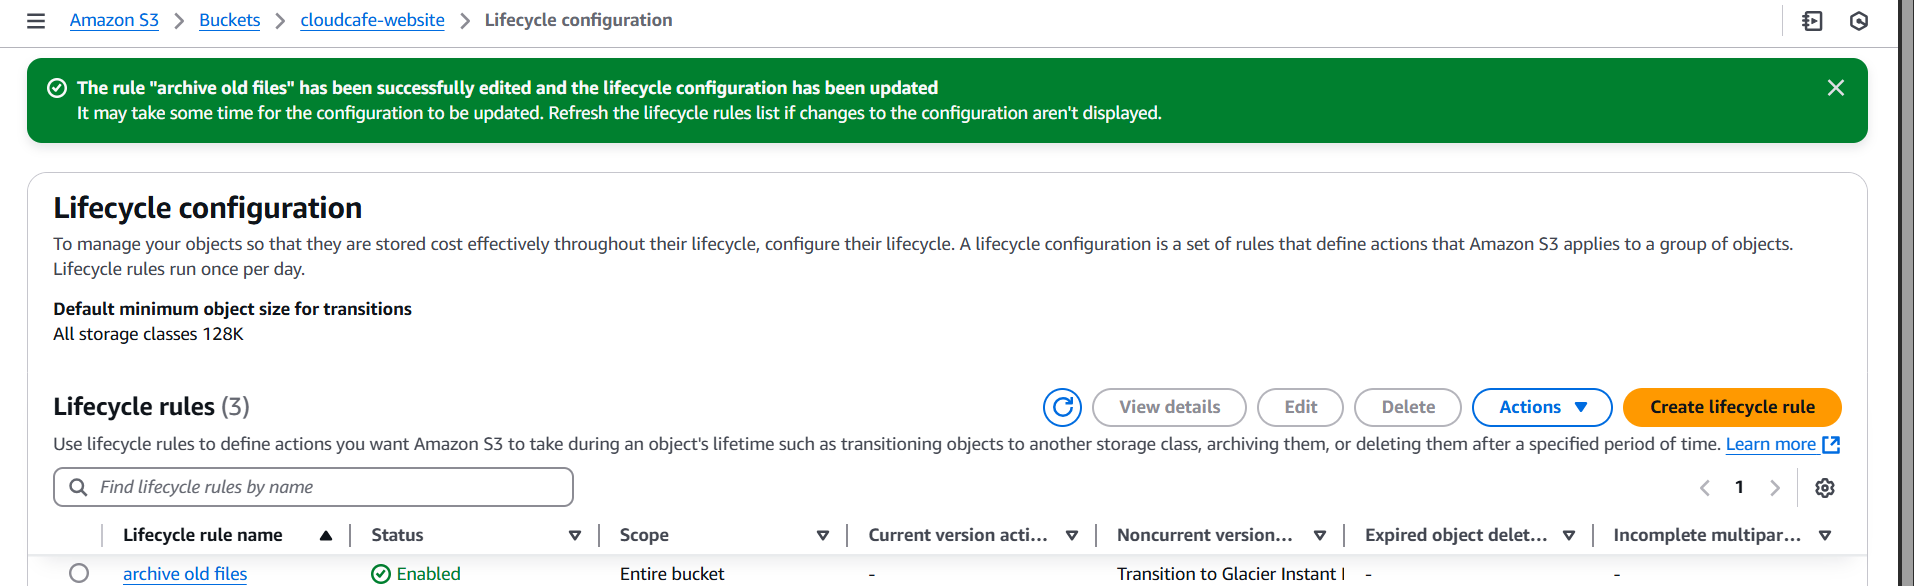The width and height of the screenshot is (1914, 586).
Task: Go to cloudcafe-website breadcrumb
Action: [x=372, y=20]
